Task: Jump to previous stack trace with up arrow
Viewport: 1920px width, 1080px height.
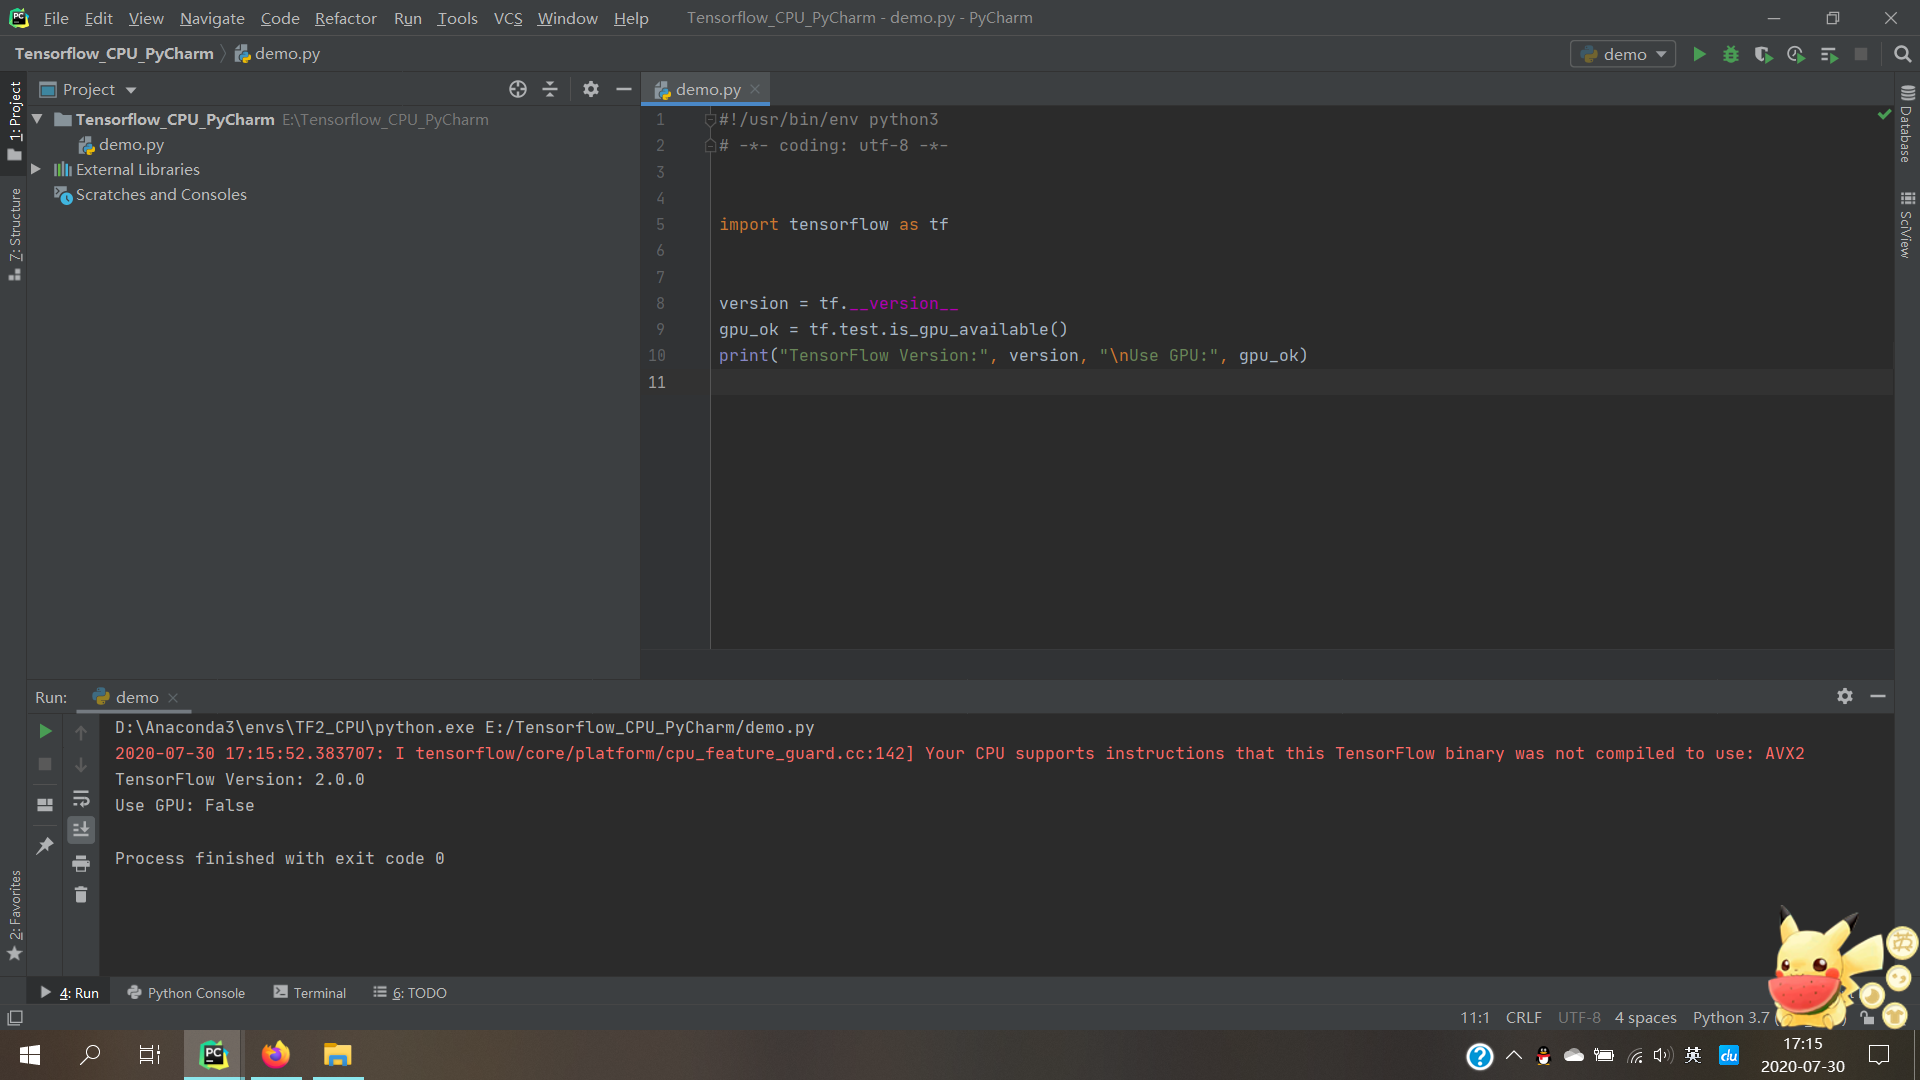Action: pyautogui.click(x=81, y=732)
